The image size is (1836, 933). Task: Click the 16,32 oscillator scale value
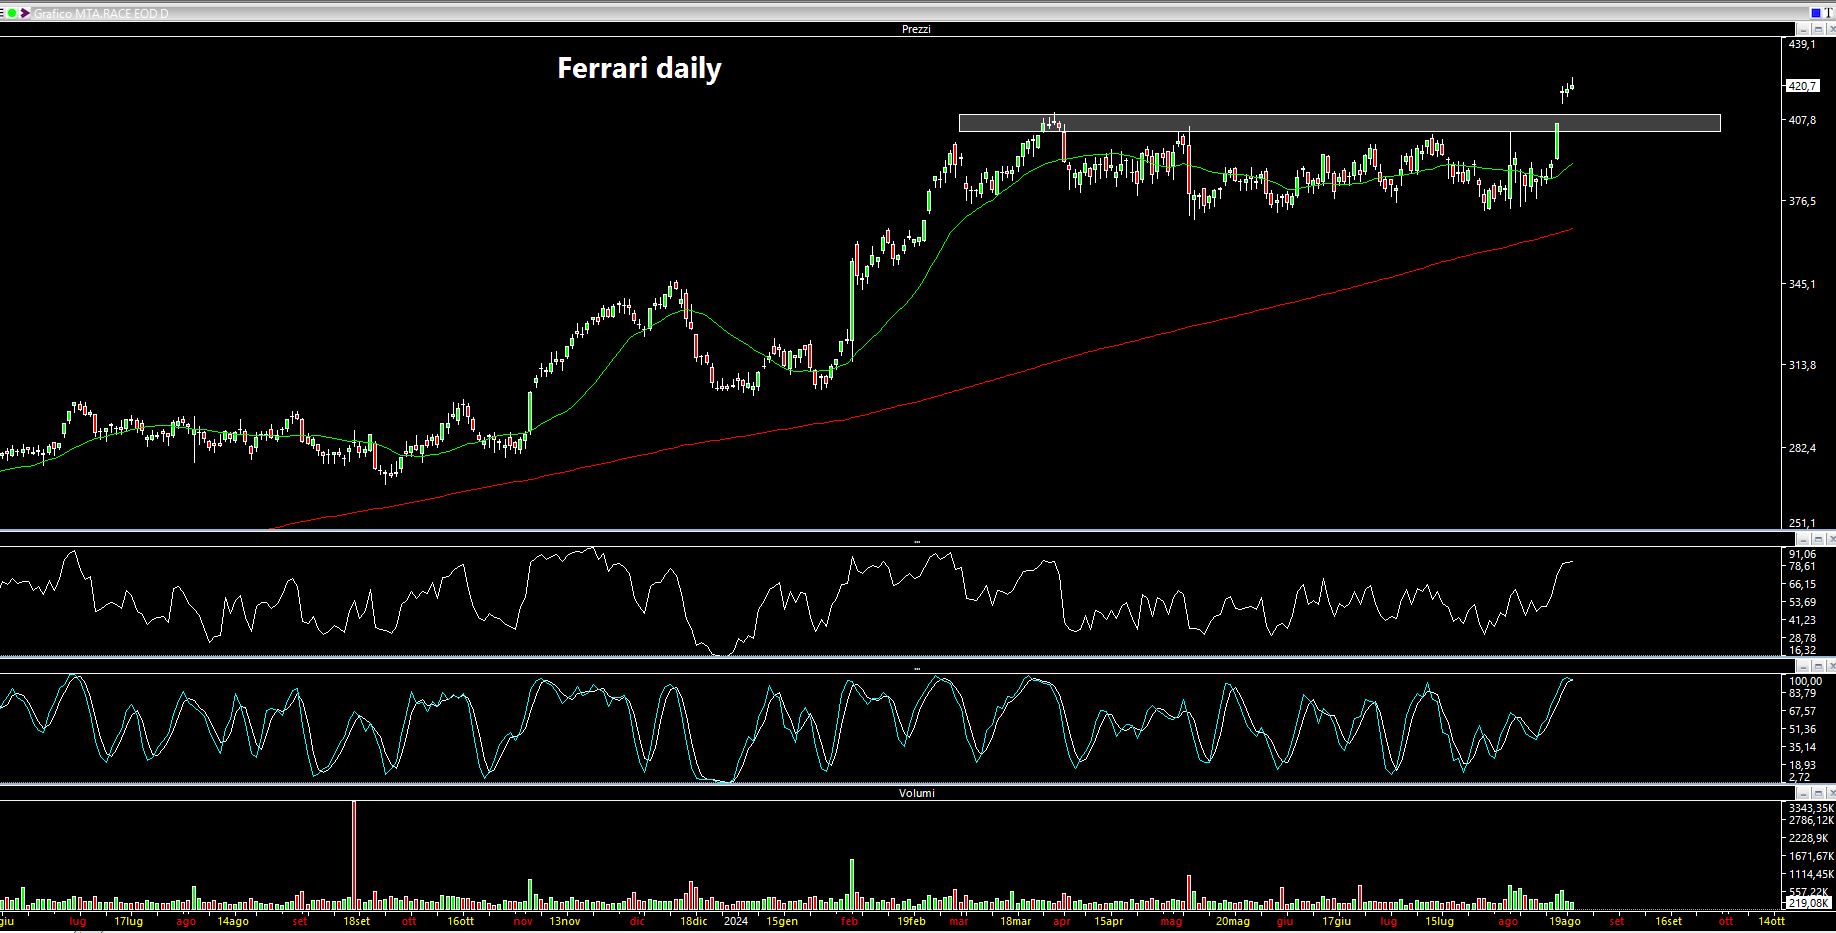(1802, 650)
